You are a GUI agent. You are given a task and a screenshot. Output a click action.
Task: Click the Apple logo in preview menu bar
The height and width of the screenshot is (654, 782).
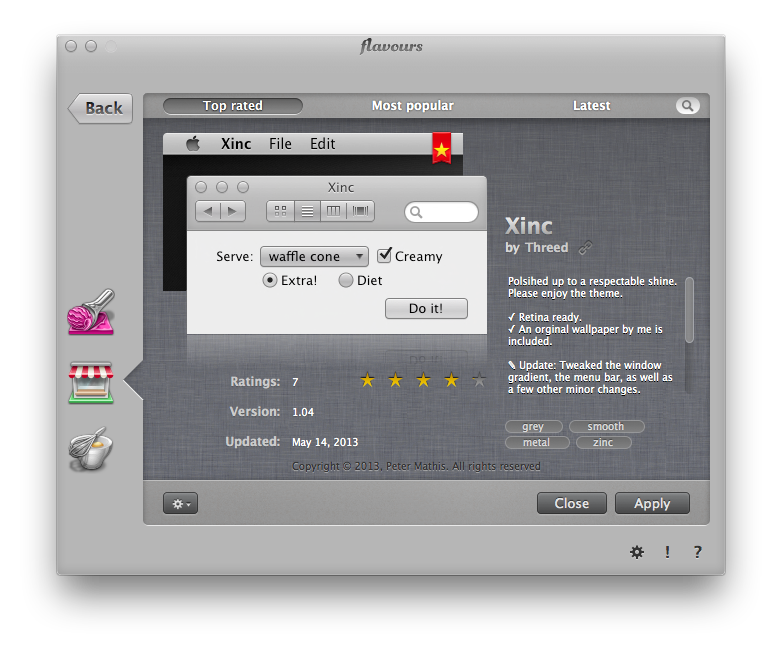[x=193, y=144]
